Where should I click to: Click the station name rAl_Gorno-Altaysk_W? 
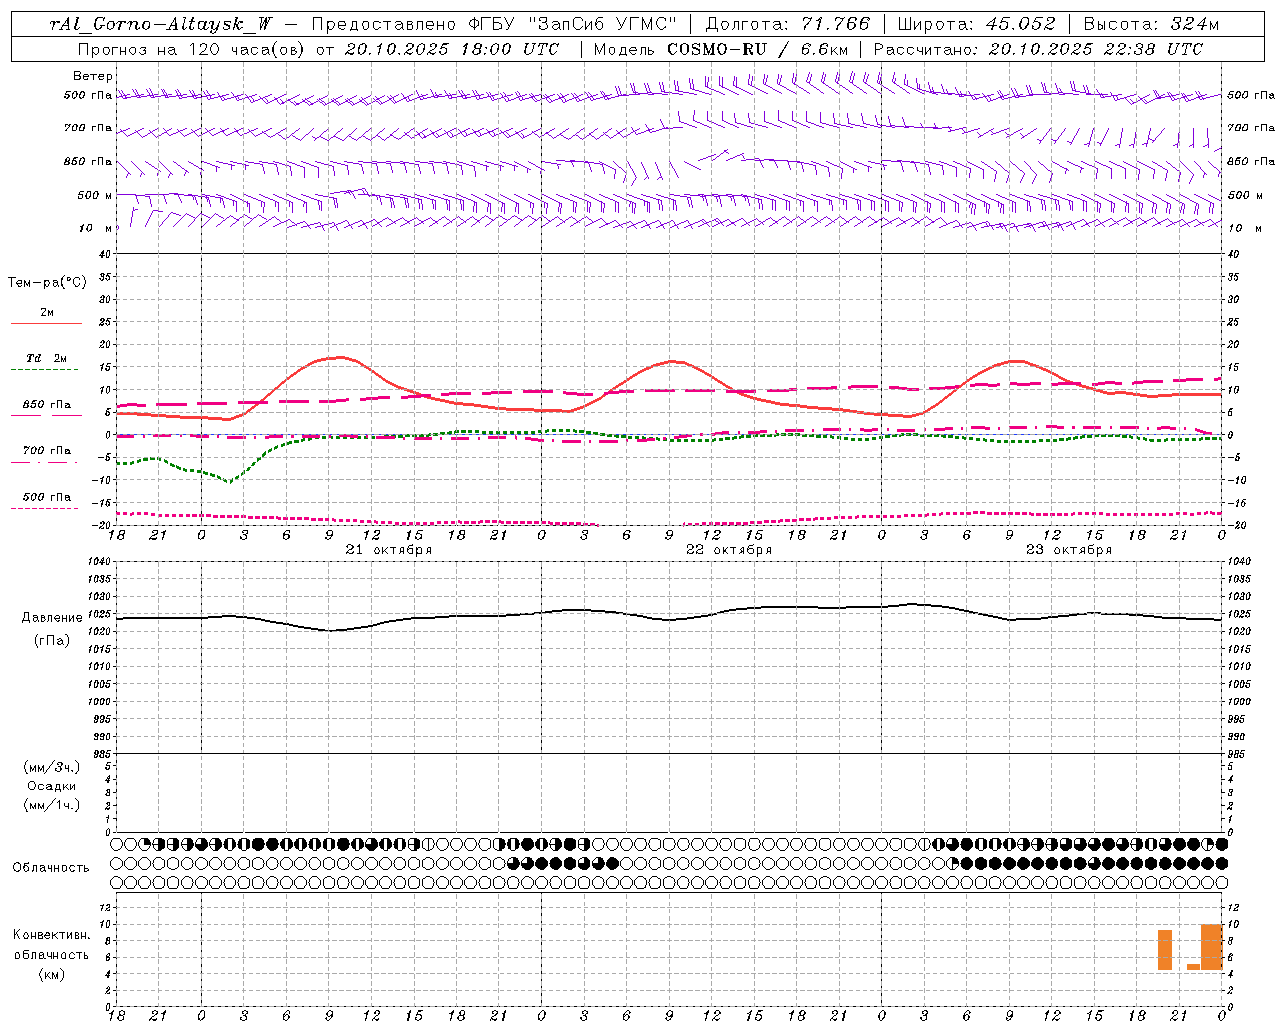coord(162,25)
